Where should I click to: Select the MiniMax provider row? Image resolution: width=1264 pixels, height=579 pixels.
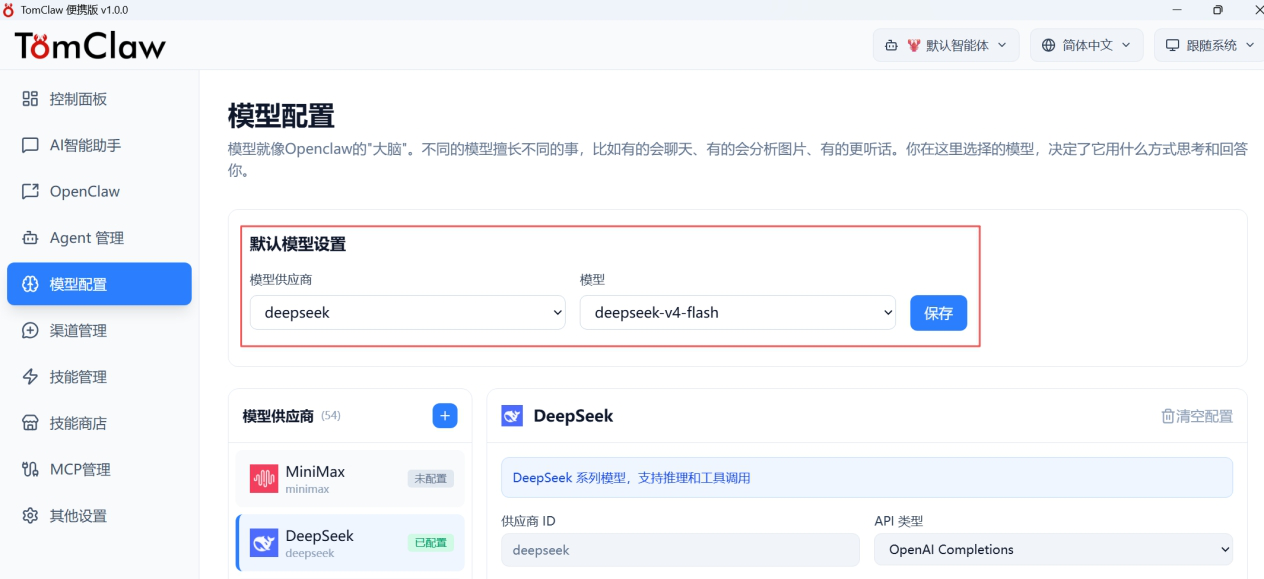(x=350, y=479)
